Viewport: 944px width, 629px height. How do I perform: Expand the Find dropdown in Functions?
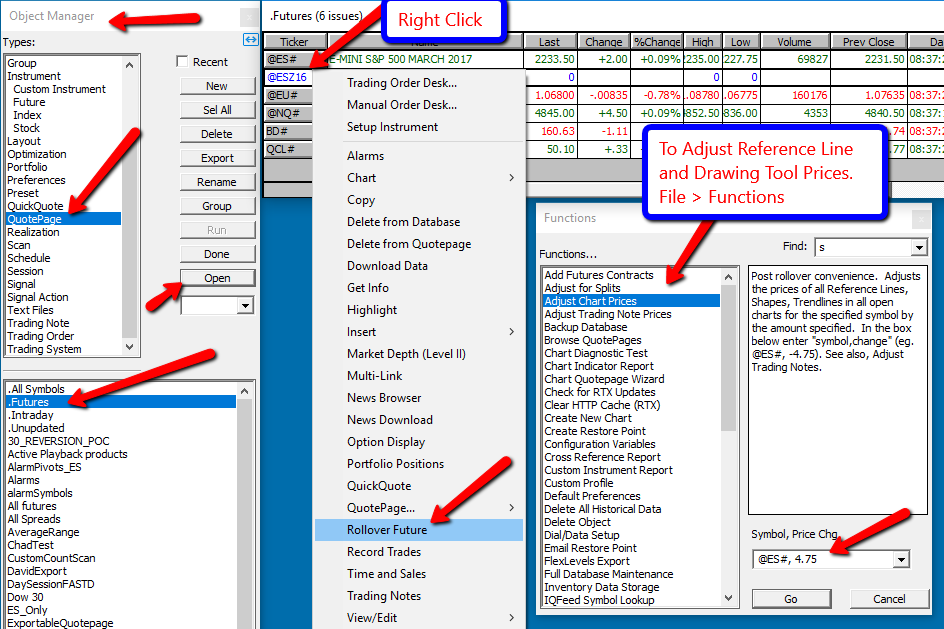pyautogui.click(x=919, y=247)
